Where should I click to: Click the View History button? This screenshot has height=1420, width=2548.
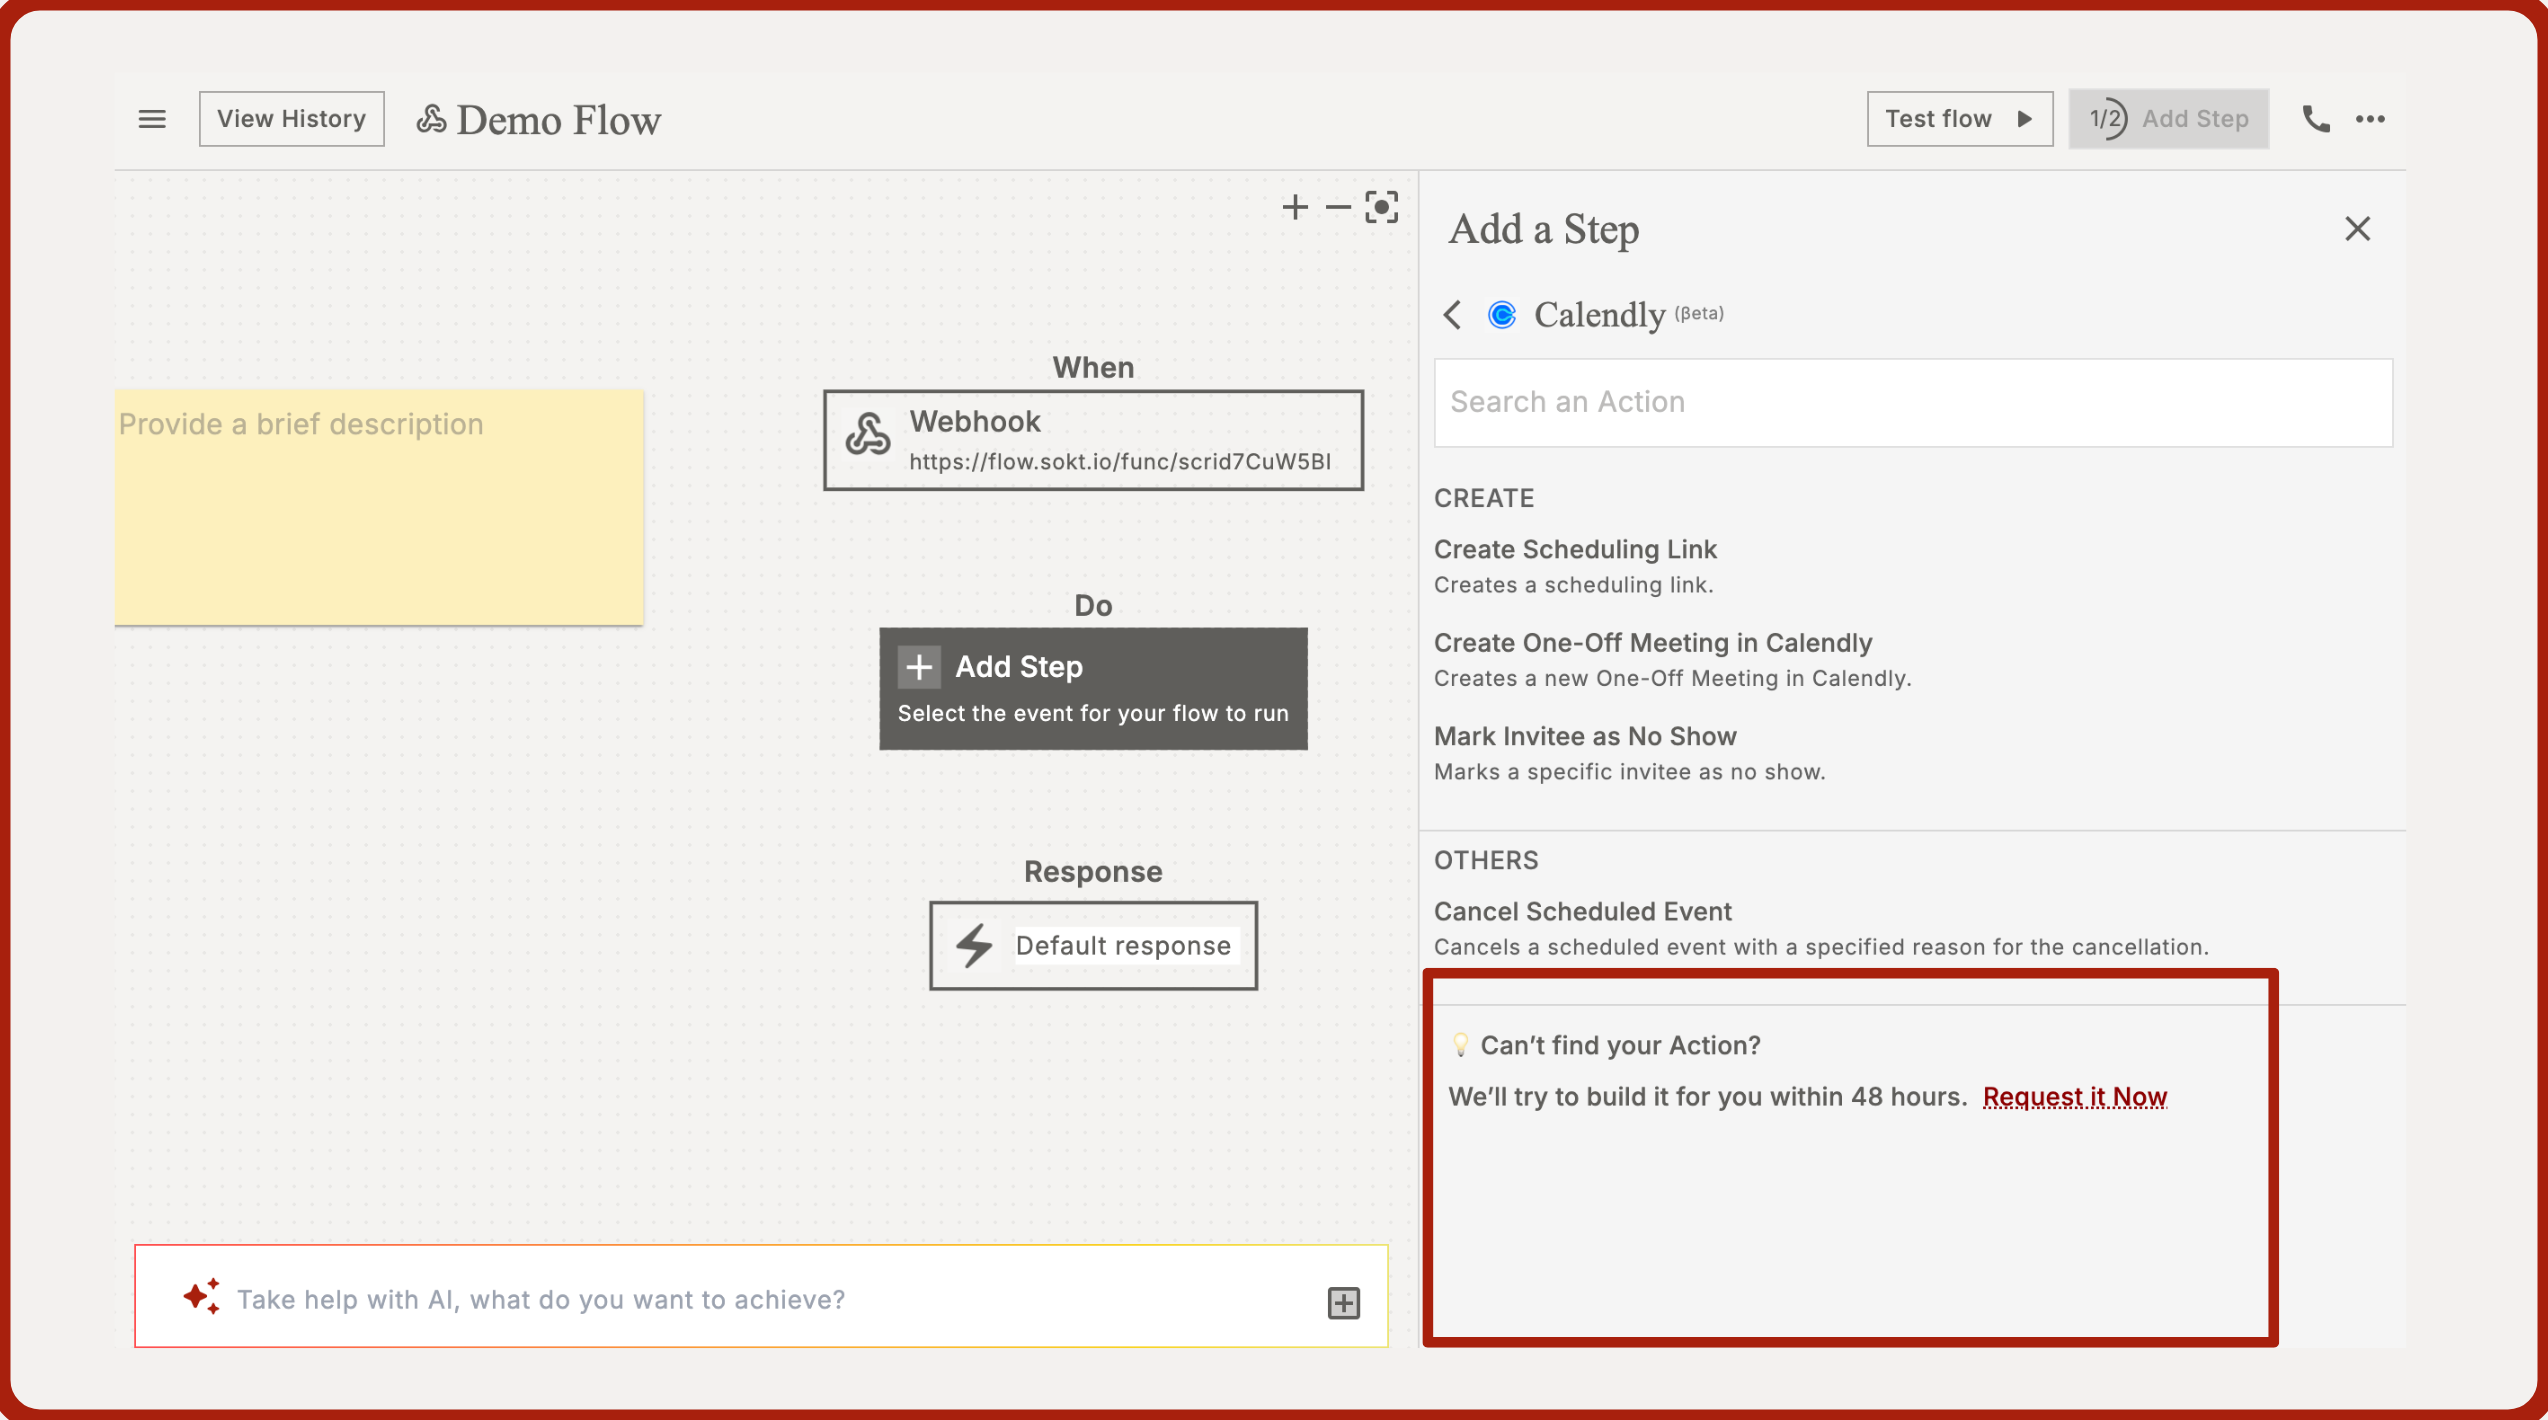tap(291, 119)
